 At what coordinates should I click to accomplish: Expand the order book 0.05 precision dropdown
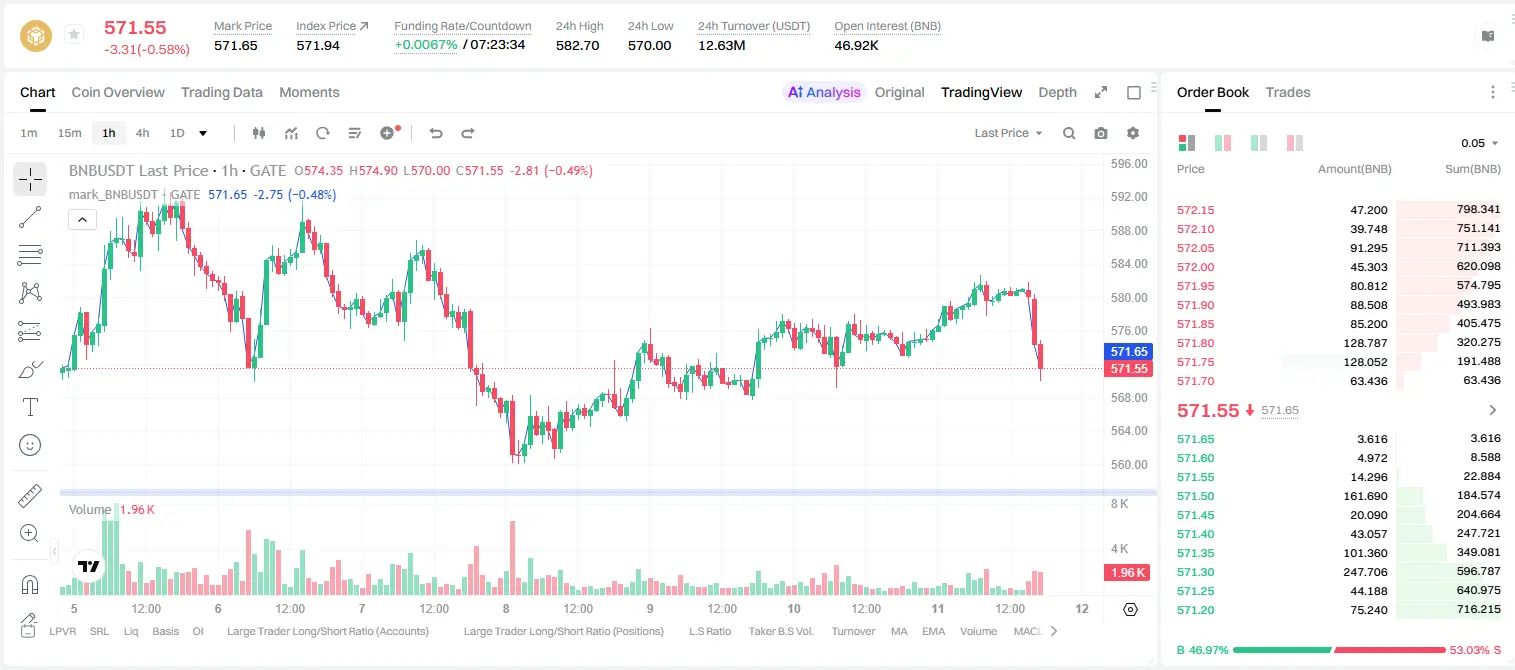(x=1480, y=143)
